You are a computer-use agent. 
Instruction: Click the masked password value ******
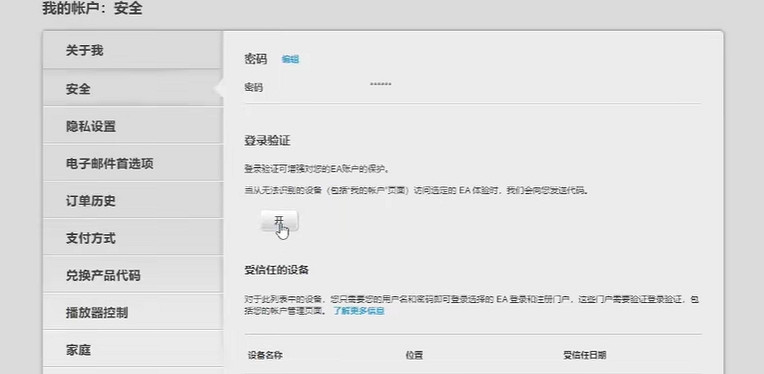381,84
